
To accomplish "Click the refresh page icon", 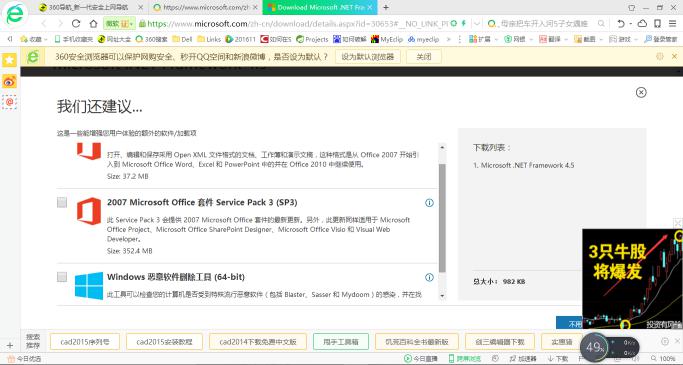I will tap(76, 24).
